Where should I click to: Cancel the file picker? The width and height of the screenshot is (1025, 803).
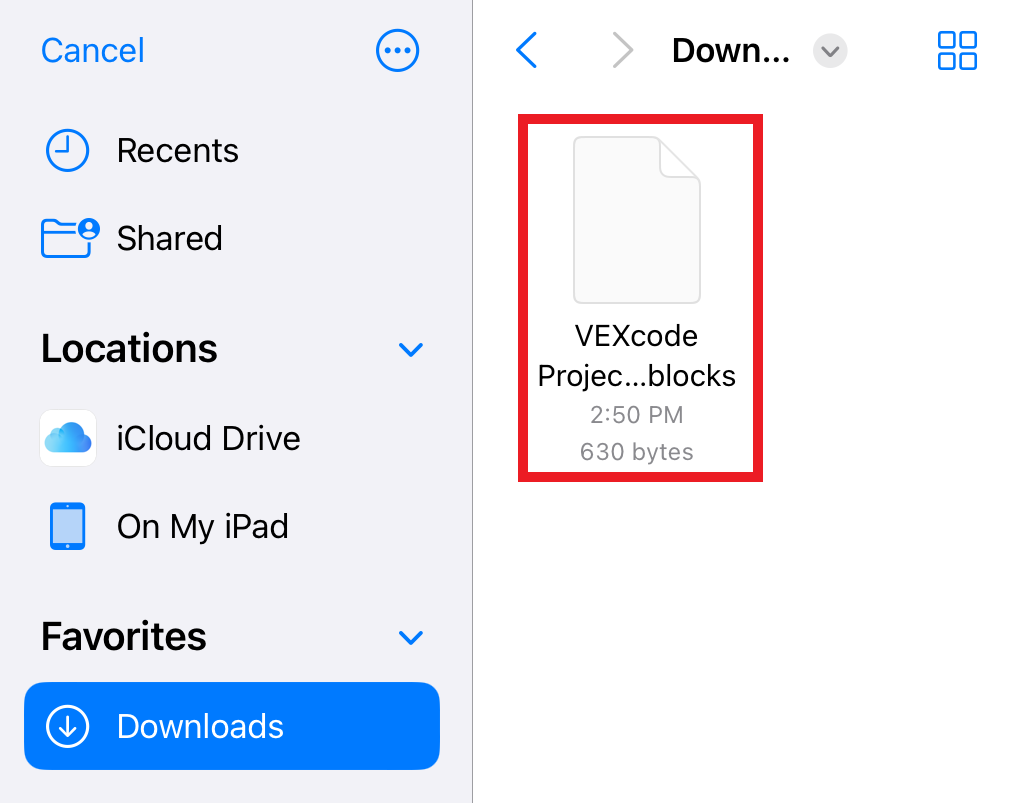coord(92,50)
